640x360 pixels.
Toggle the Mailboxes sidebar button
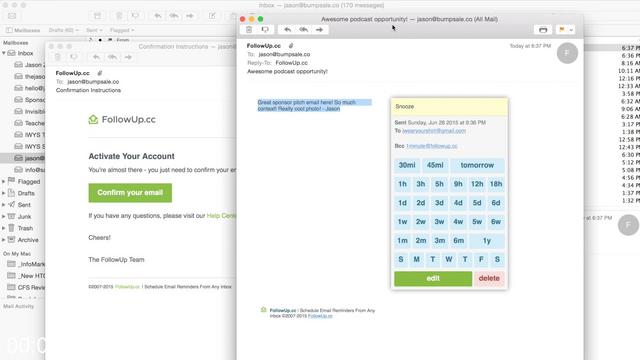coord(23,30)
